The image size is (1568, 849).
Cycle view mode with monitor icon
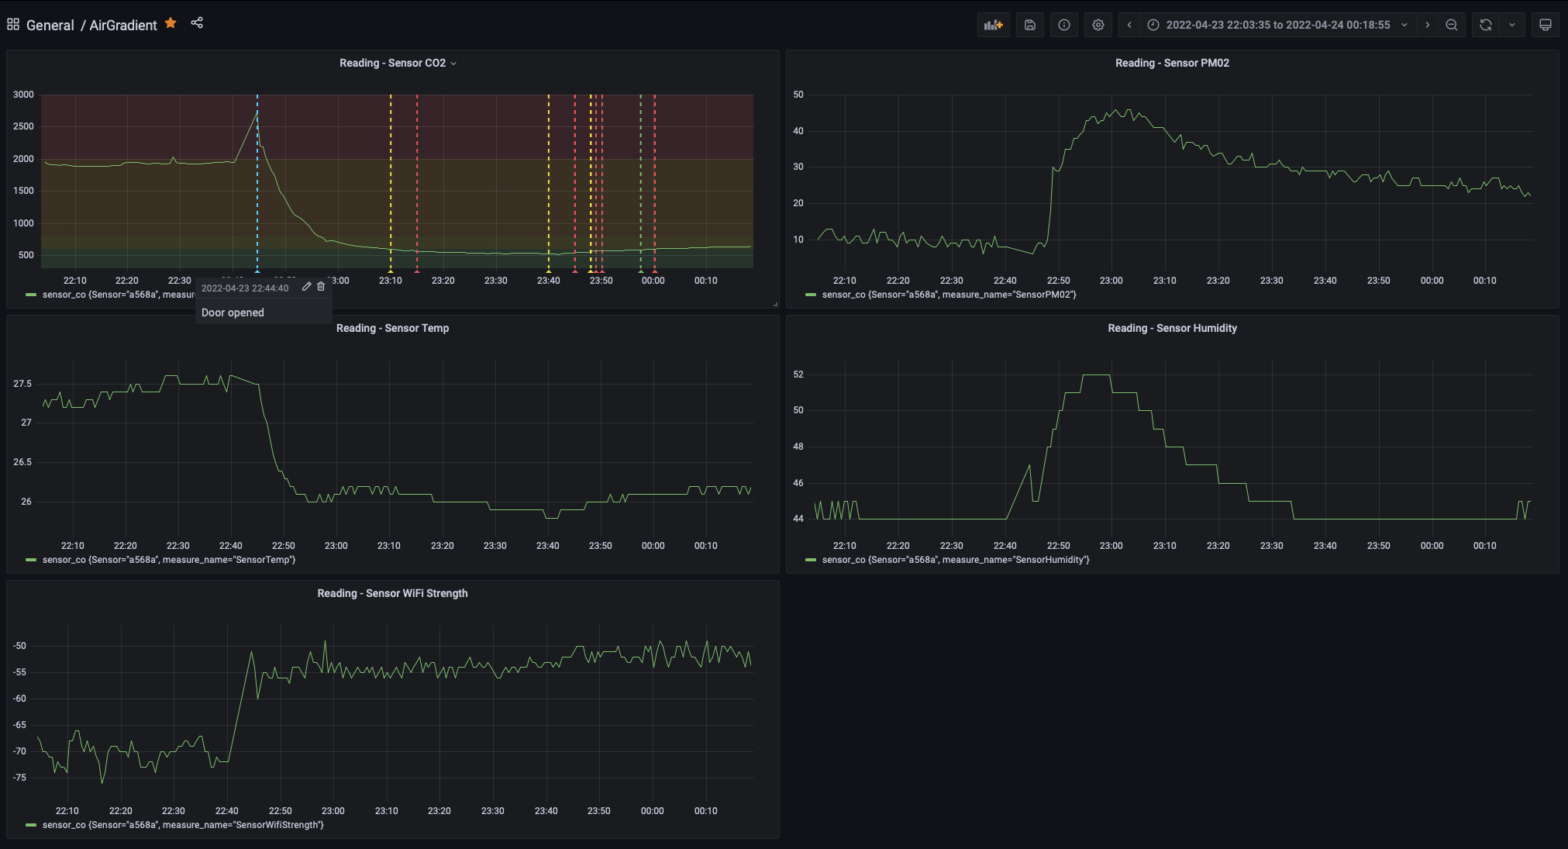pyautogui.click(x=1545, y=25)
